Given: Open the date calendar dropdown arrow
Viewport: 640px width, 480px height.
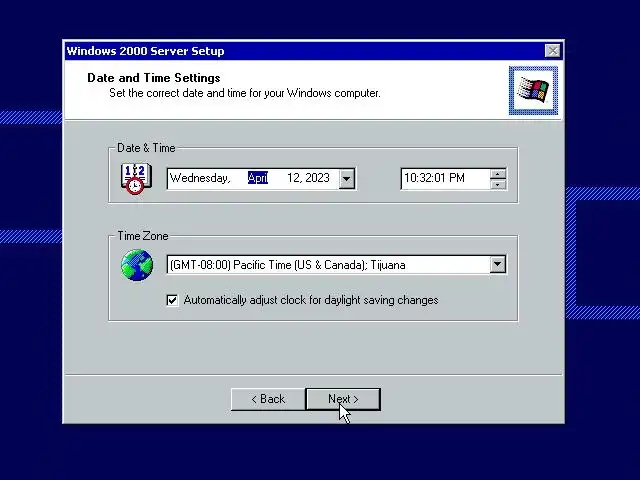Looking at the screenshot, I should click(x=346, y=179).
